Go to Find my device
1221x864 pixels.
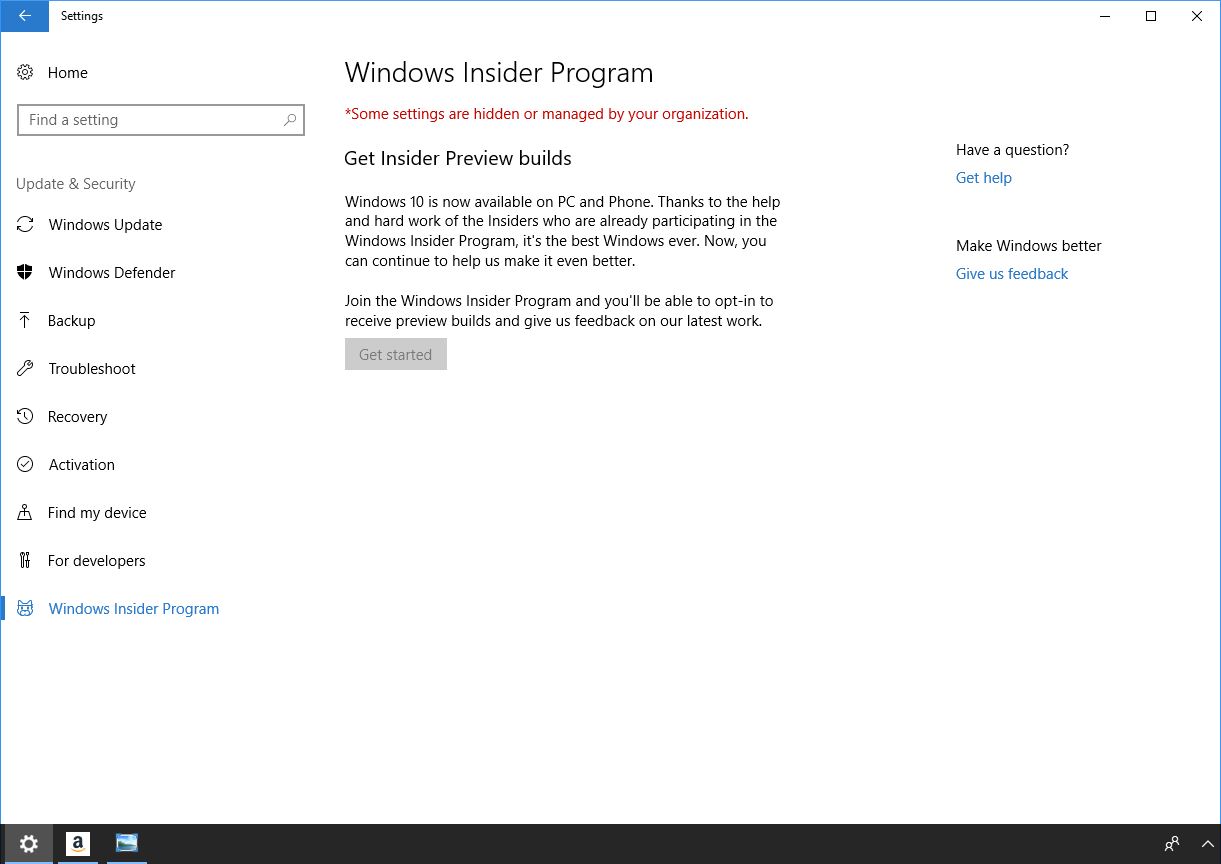[x=97, y=513]
